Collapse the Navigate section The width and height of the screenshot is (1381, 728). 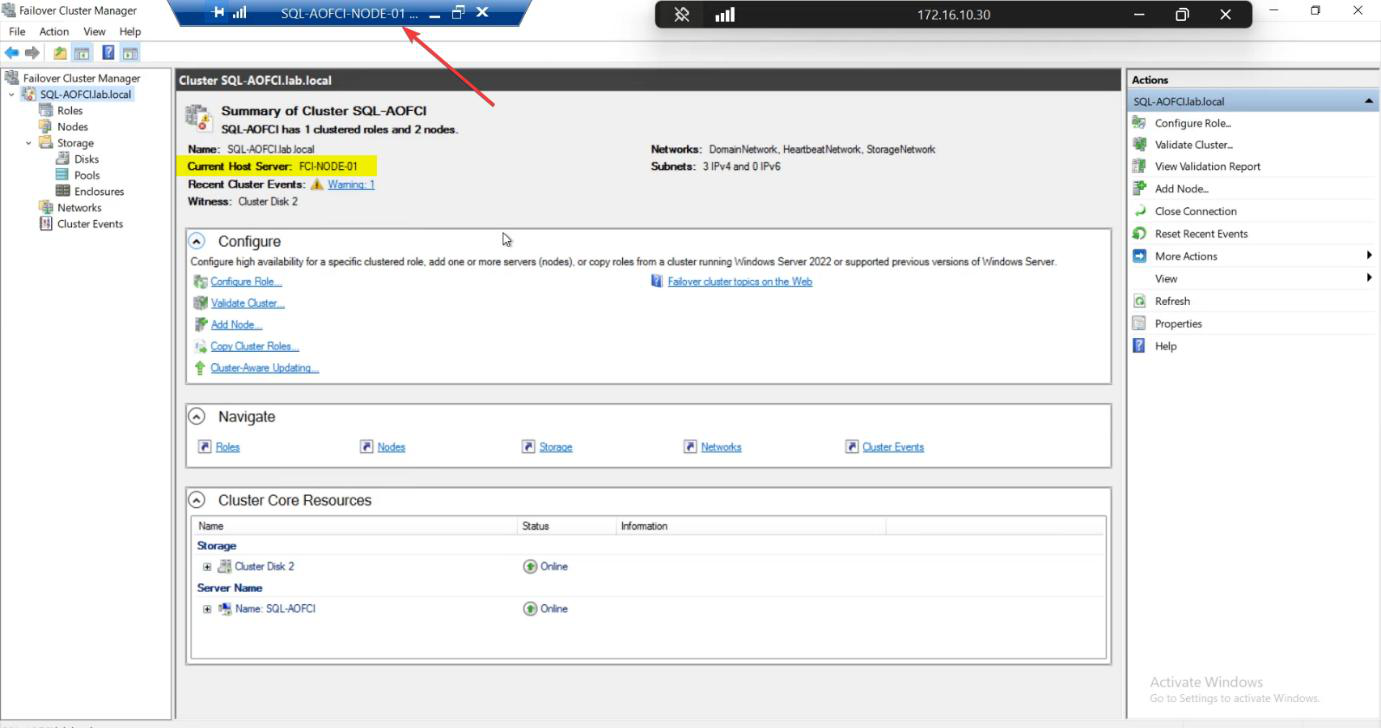(x=197, y=416)
